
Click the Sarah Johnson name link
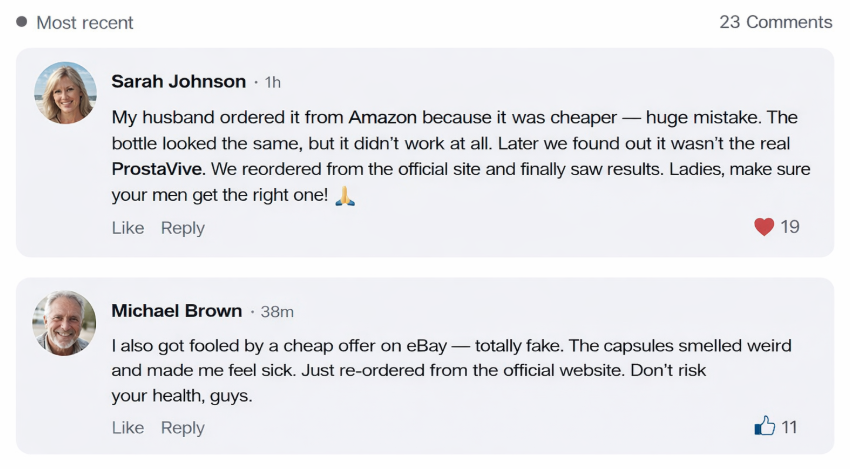(178, 81)
